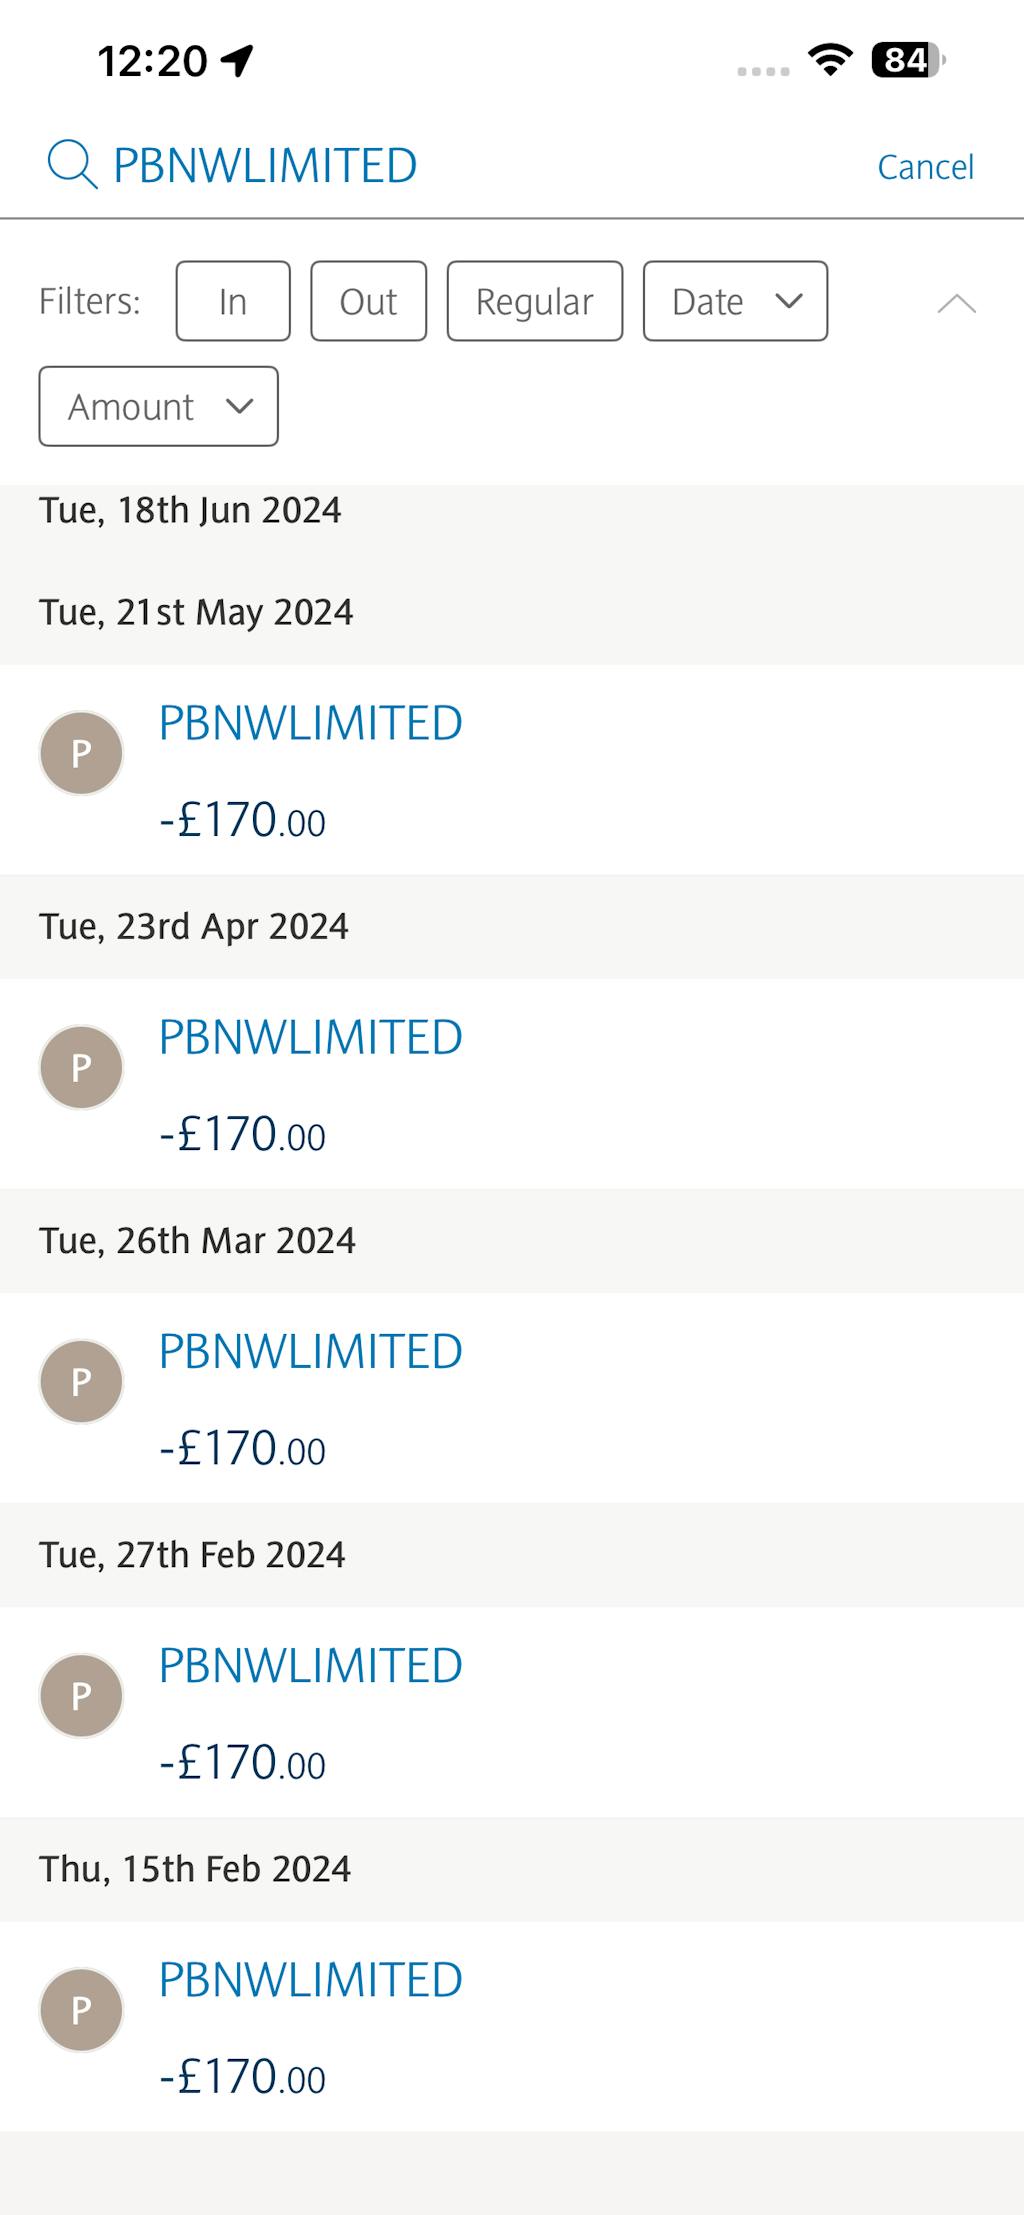This screenshot has width=1024, height=2215.
Task: Tap the Wi-Fi status icon
Action: tap(830, 60)
